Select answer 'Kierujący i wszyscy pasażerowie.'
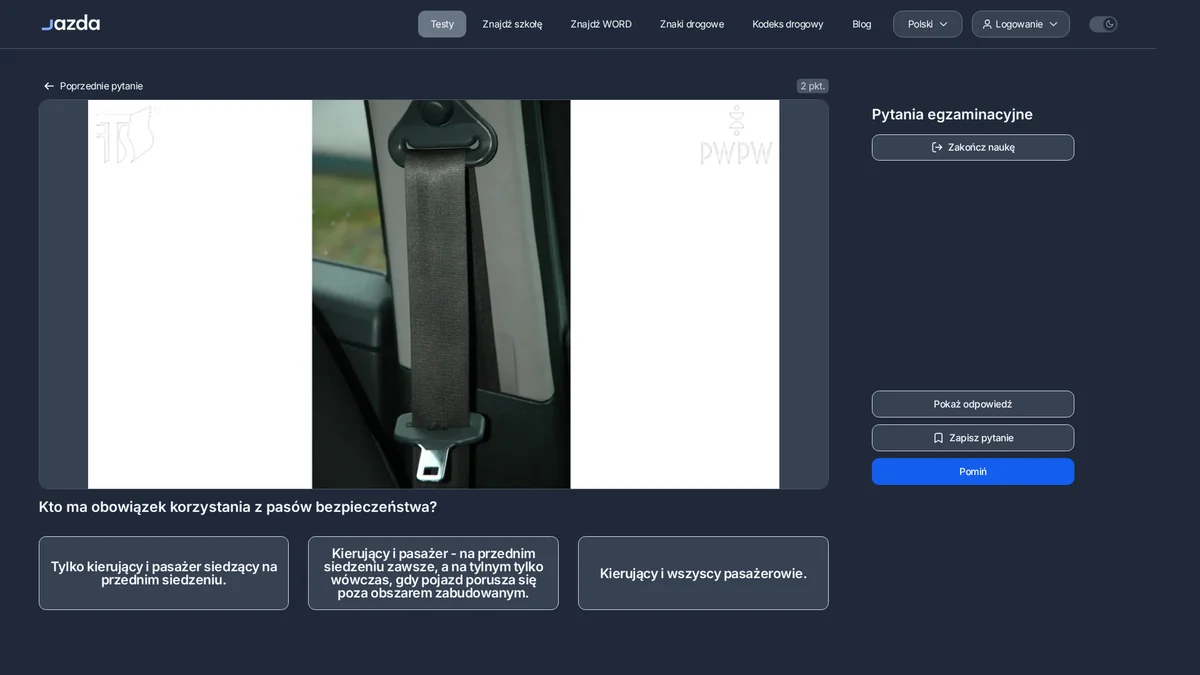The image size is (1200, 675). tap(703, 573)
